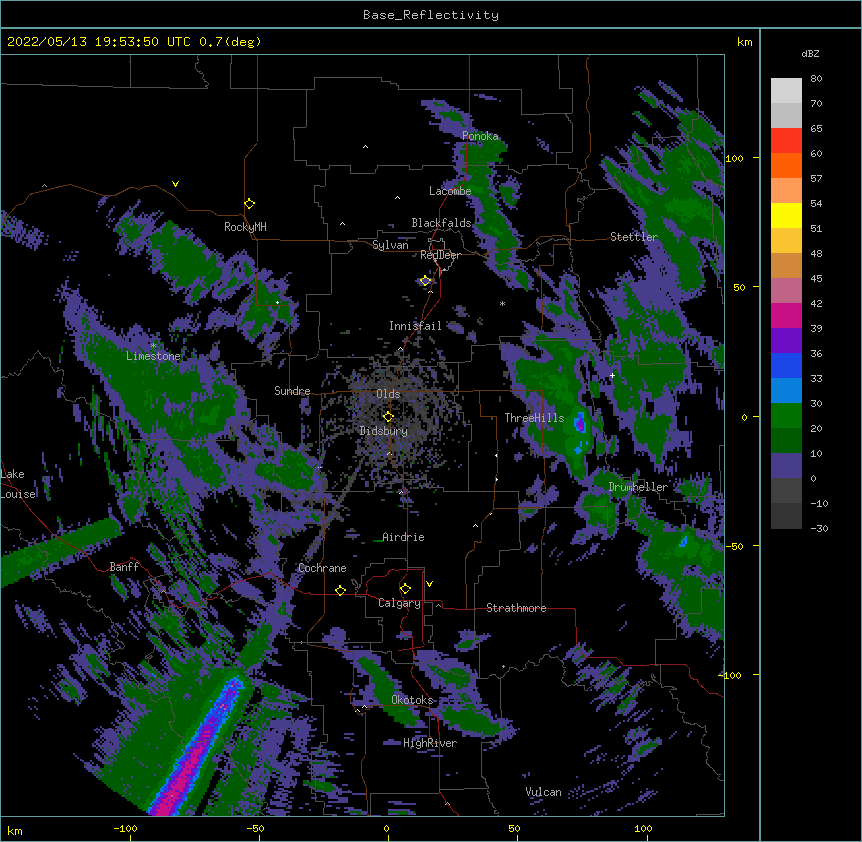
Task: Pick the light blue swatch above green in legend
Action: click(x=786, y=390)
